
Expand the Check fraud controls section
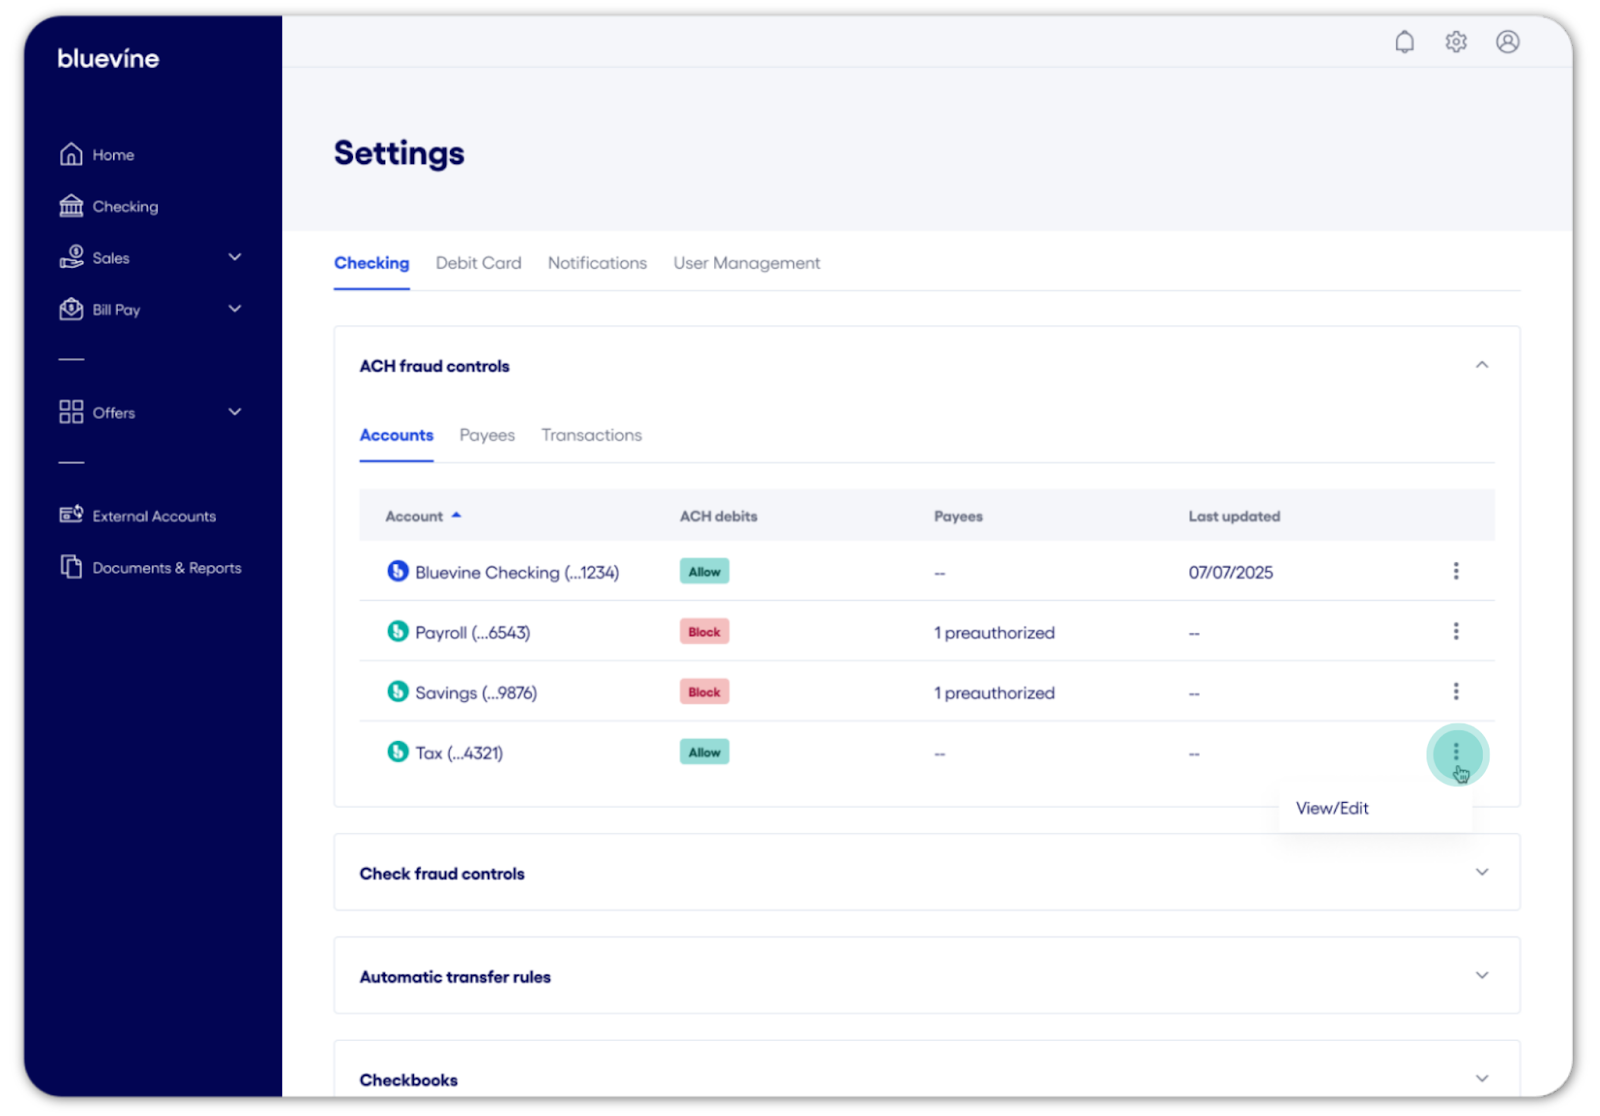(1481, 873)
